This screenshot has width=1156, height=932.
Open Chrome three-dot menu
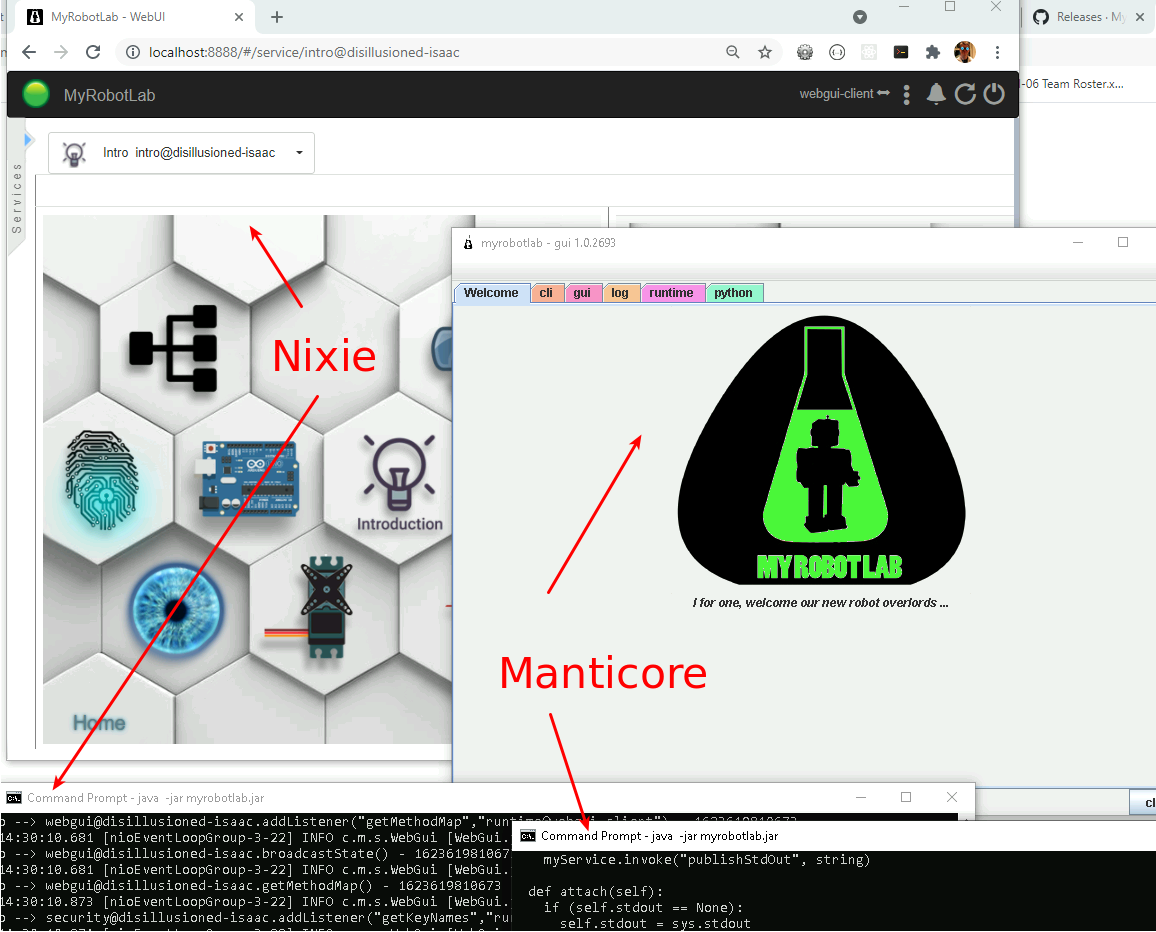(x=997, y=52)
